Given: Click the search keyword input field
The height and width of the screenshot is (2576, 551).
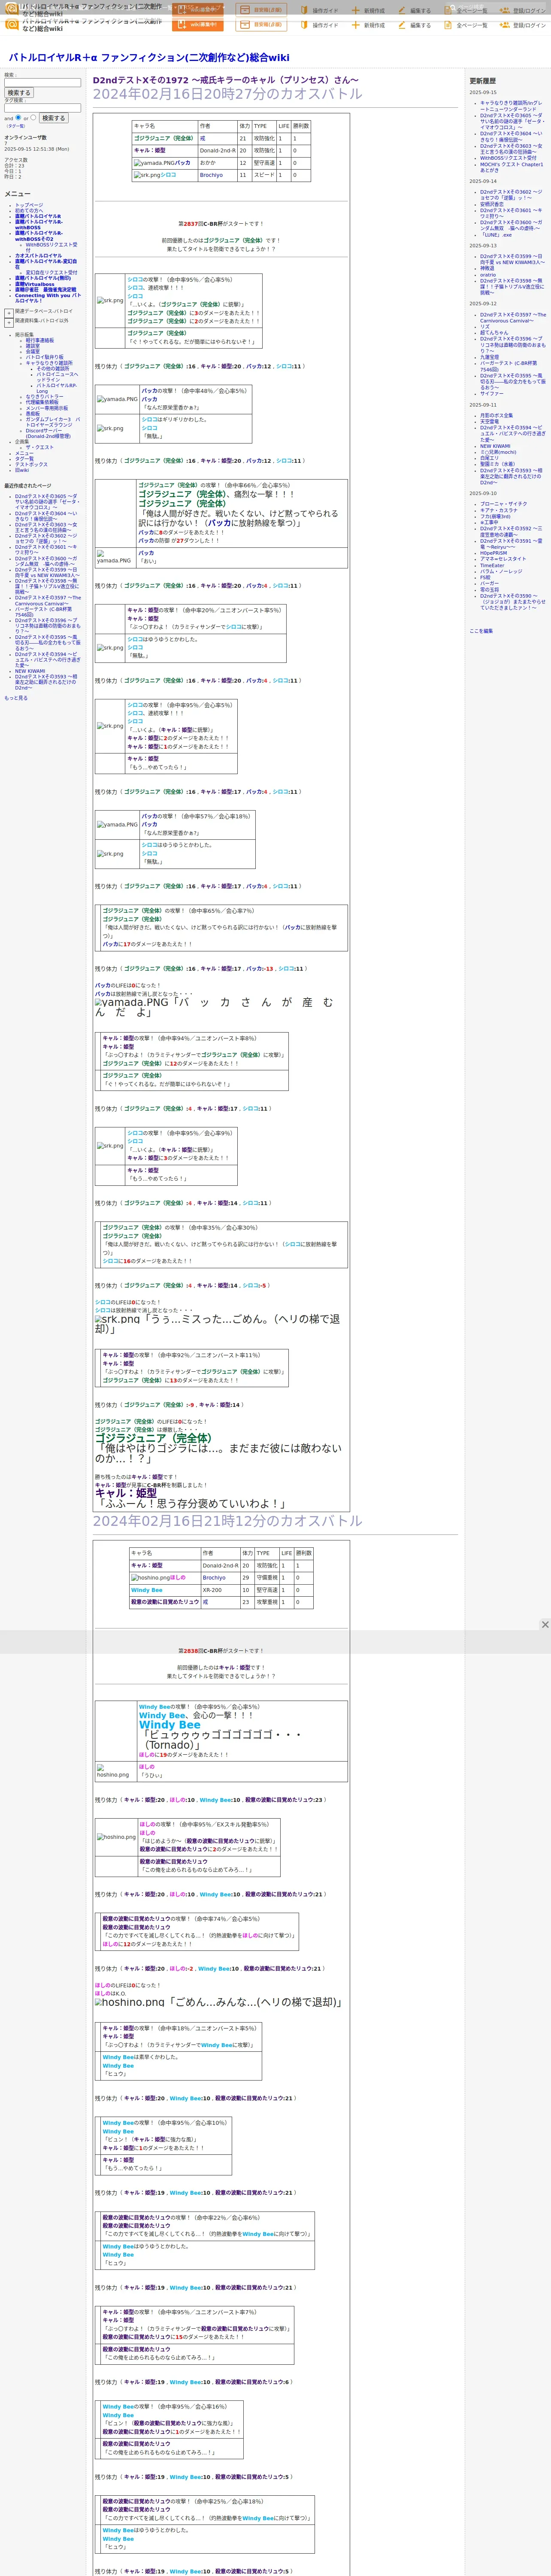Looking at the screenshot, I should pyautogui.click(x=42, y=83).
